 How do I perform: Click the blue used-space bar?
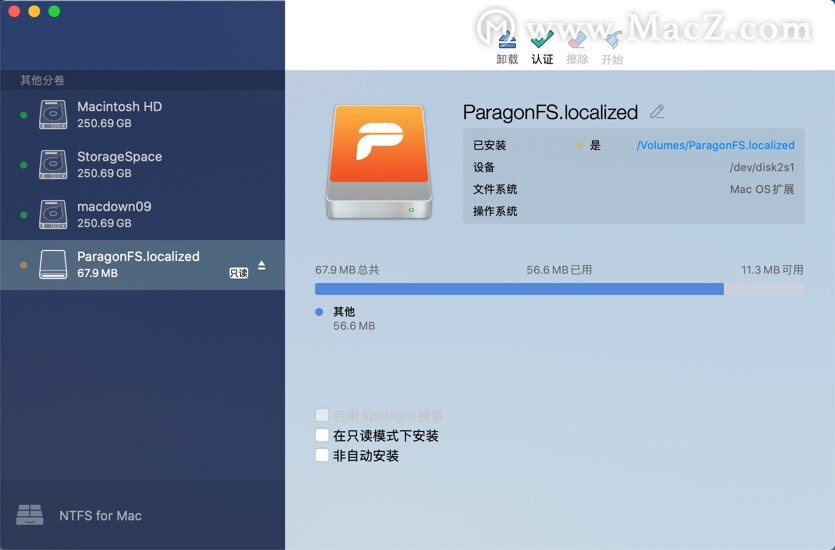(519, 289)
